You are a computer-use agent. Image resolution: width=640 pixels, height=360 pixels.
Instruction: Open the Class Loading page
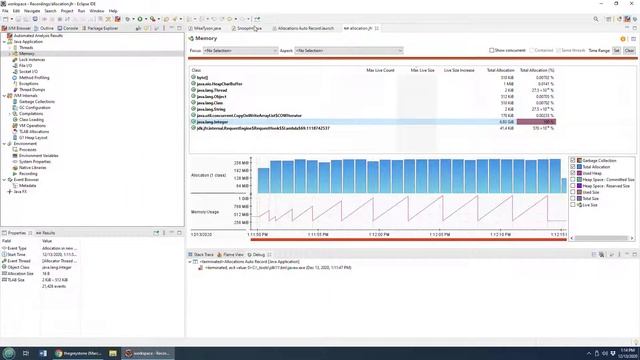click(31, 120)
